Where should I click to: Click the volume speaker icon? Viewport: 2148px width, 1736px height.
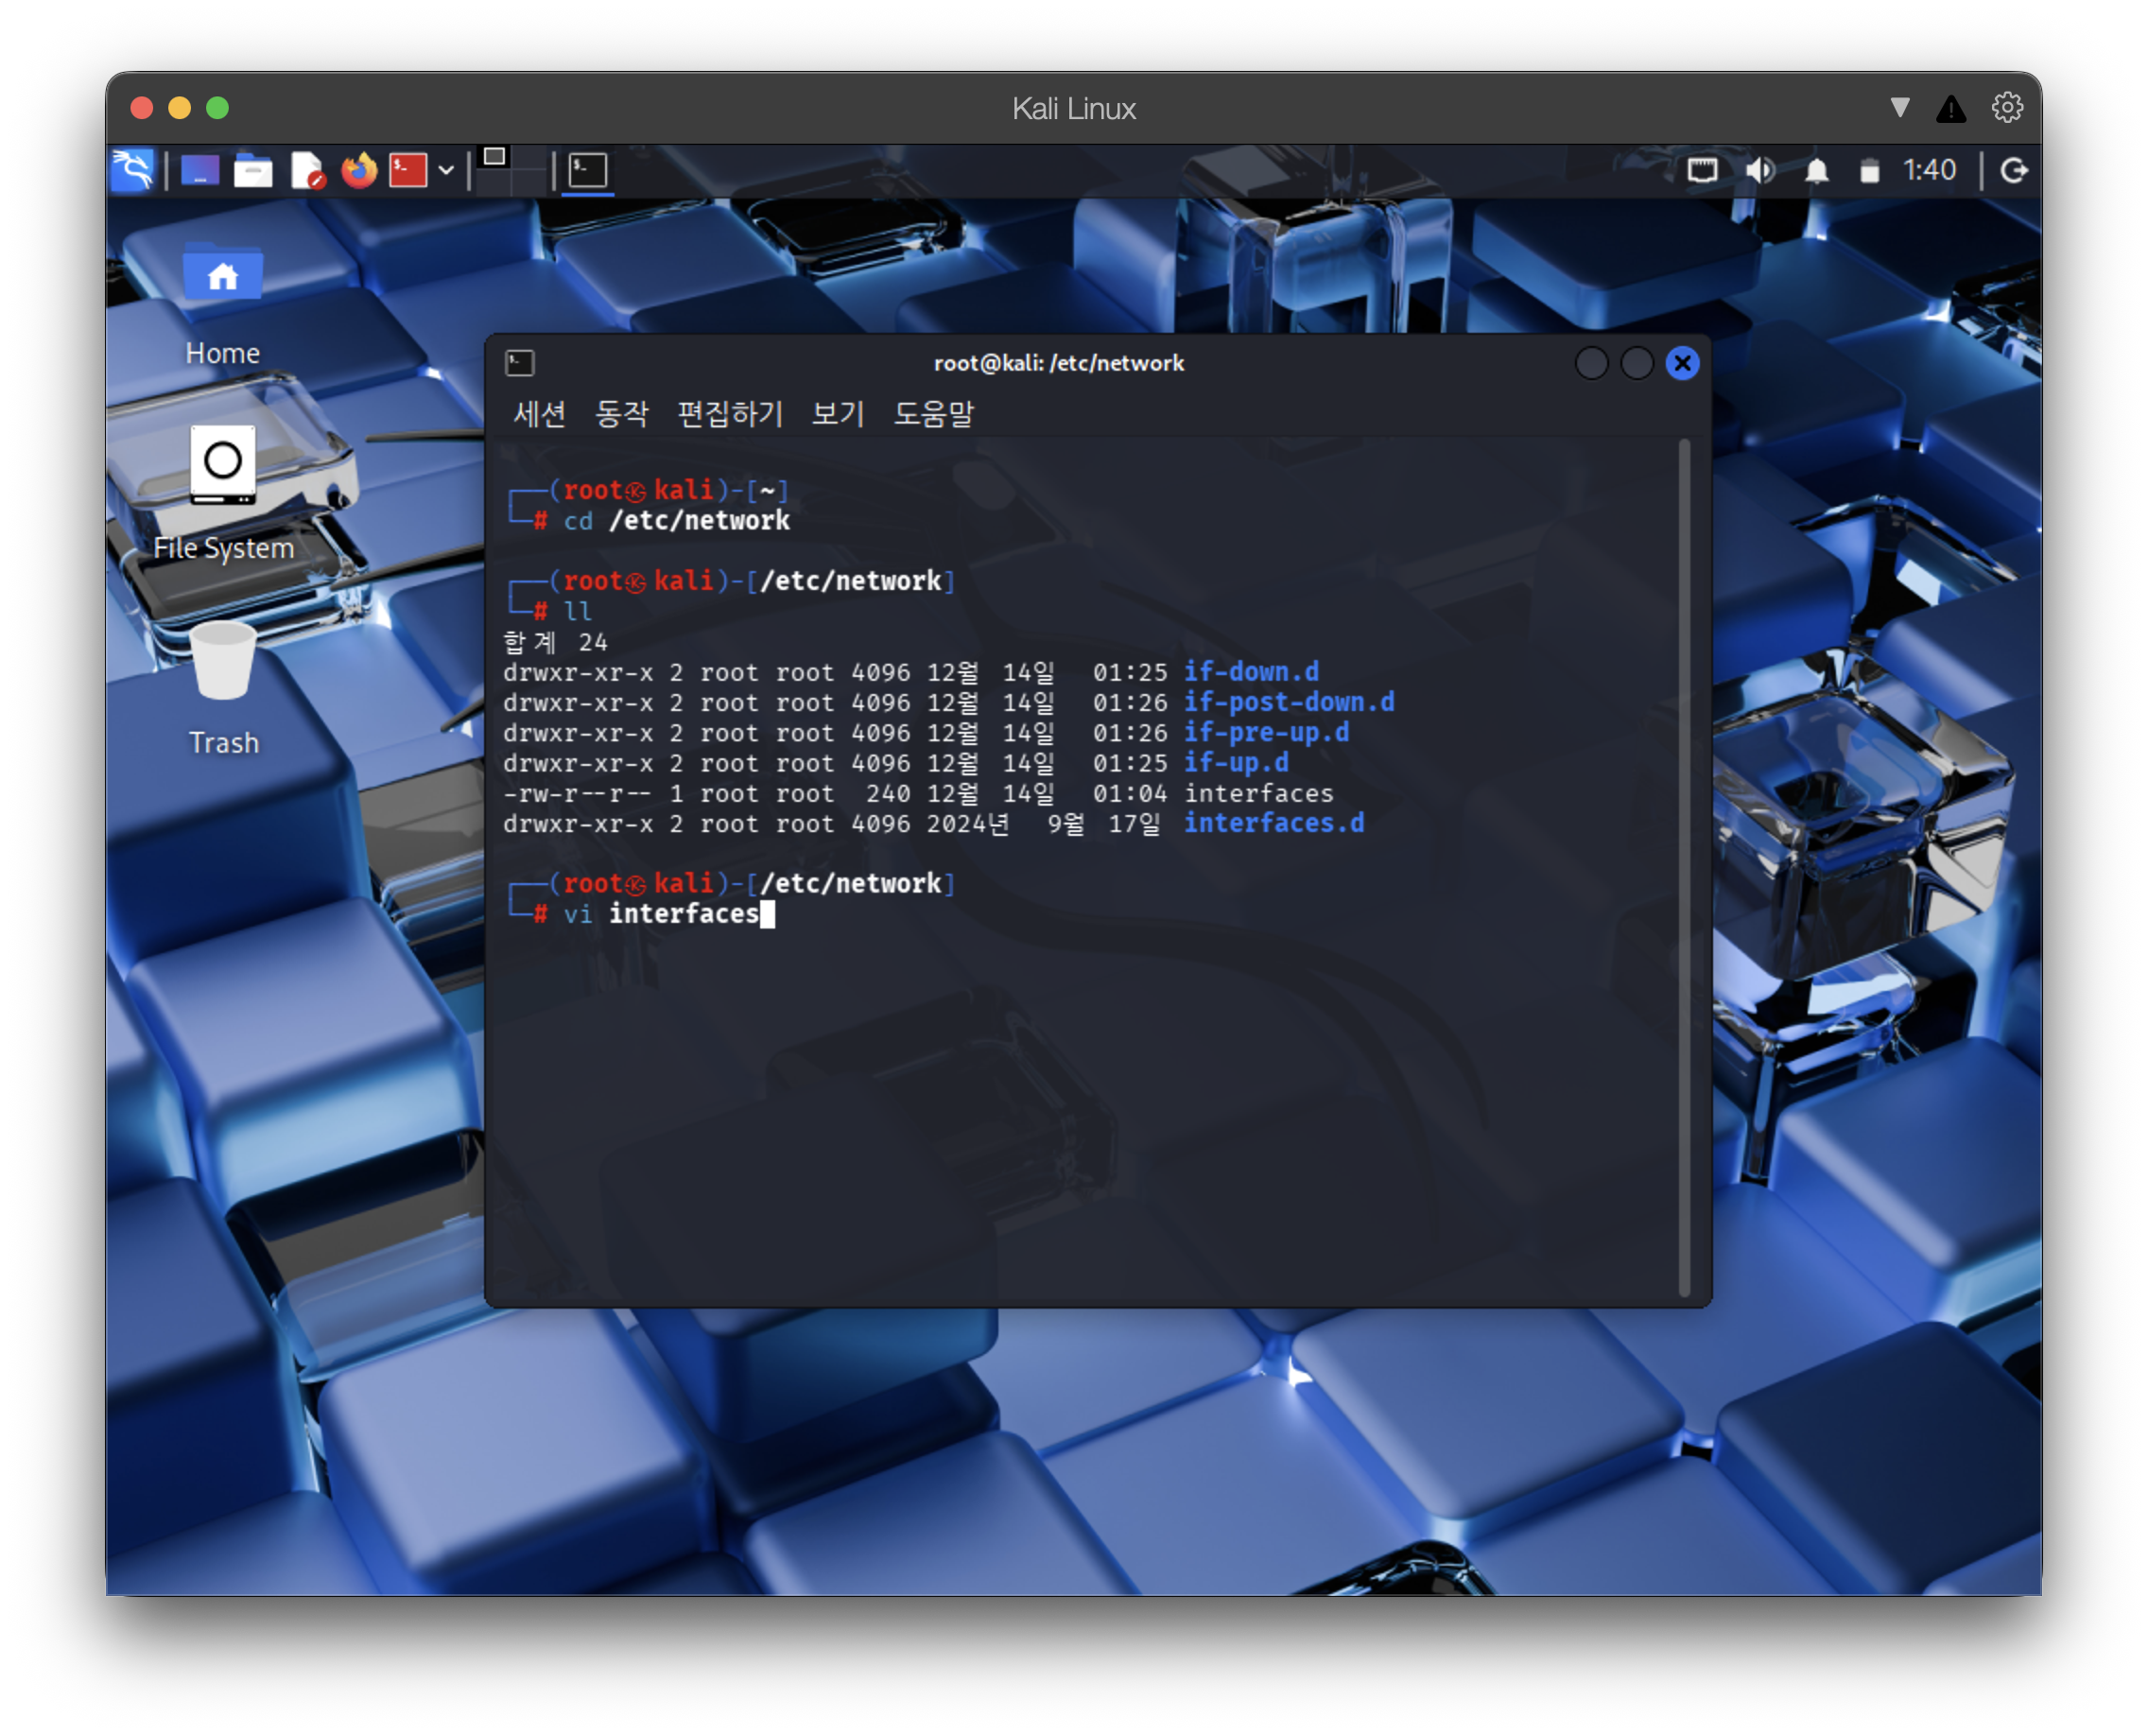(x=1760, y=171)
